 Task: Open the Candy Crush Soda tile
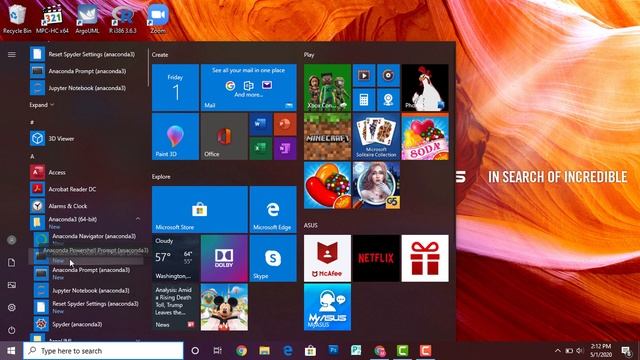tap(425, 136)
